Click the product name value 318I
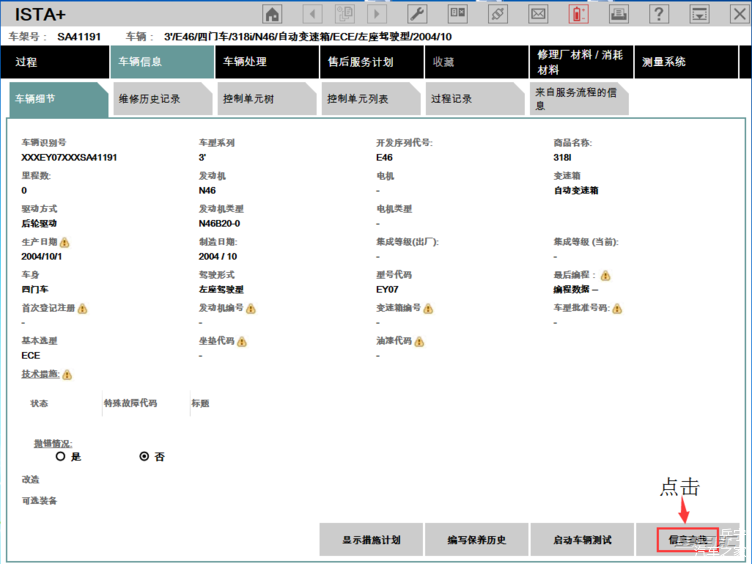 [562, 157]
